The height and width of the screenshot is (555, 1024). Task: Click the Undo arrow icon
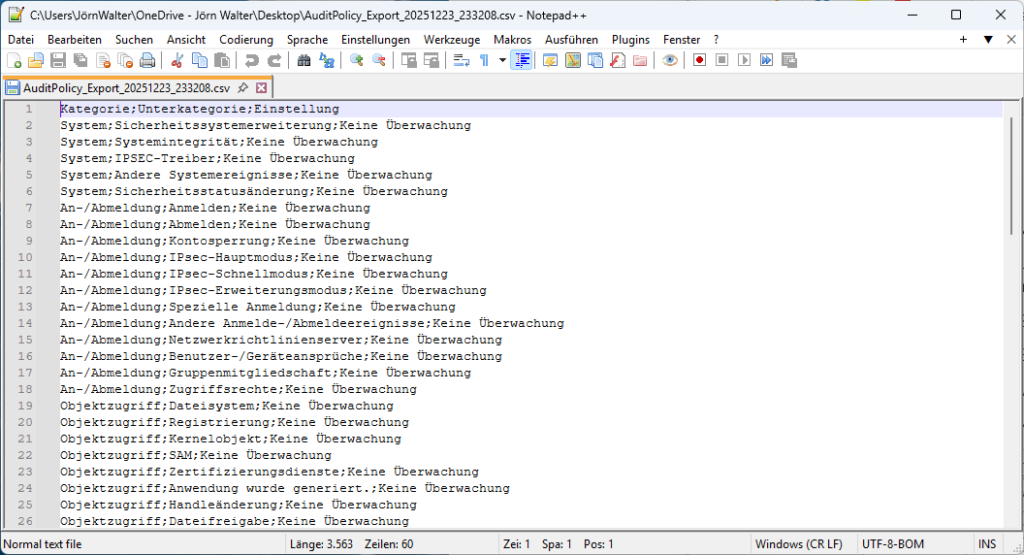click(x=251, y=61)
